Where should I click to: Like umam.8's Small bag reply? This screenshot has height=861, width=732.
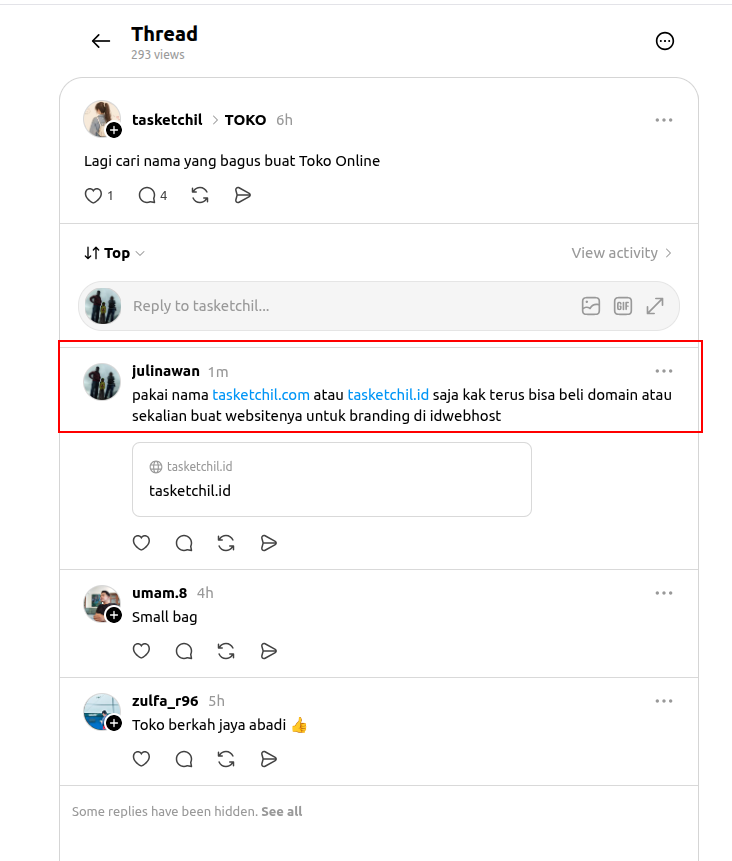[x=142, y=651]
